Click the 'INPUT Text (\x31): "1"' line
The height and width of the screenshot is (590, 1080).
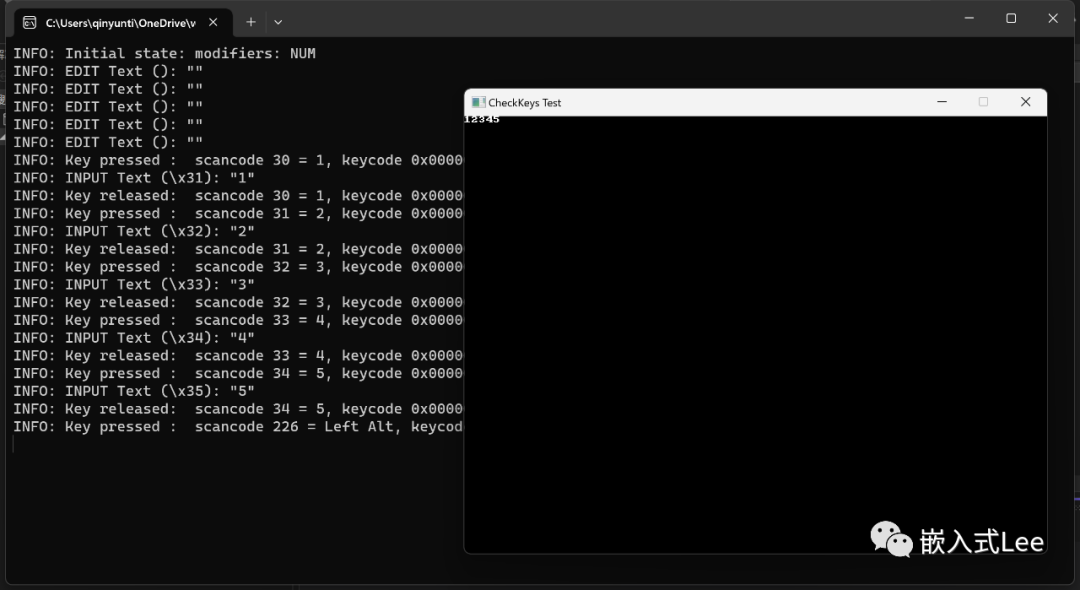tap(134, 178)
